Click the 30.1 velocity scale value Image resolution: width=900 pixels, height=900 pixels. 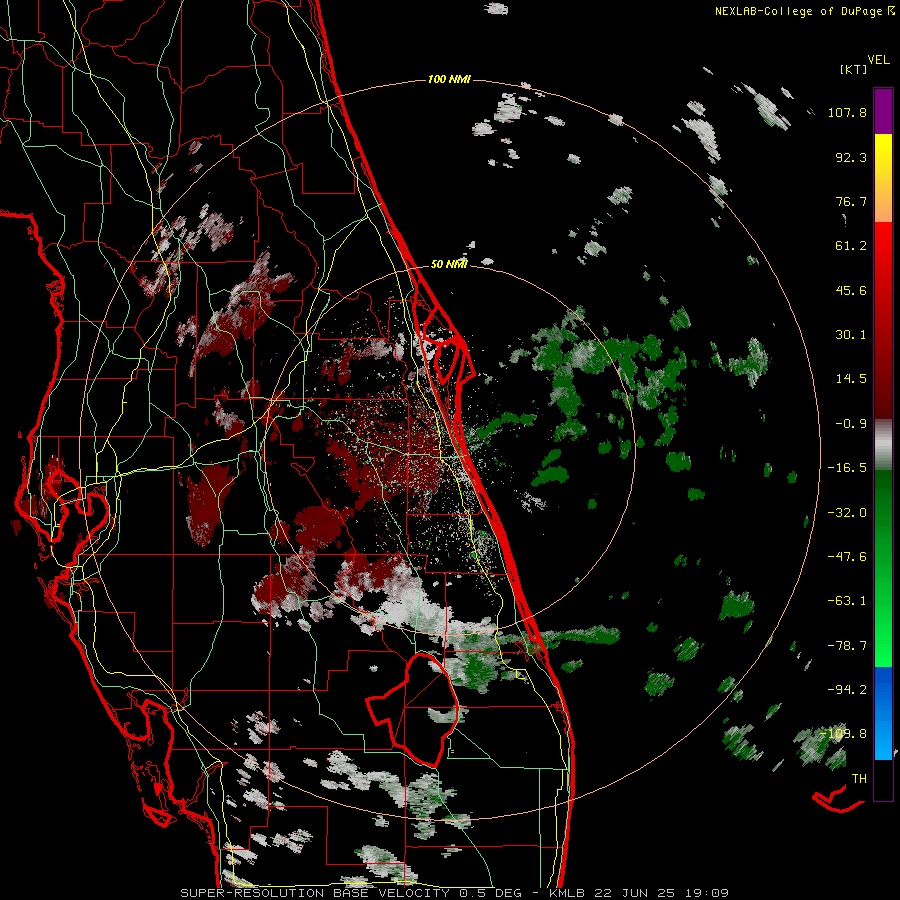pyautogui.click(x=851, y=335)
